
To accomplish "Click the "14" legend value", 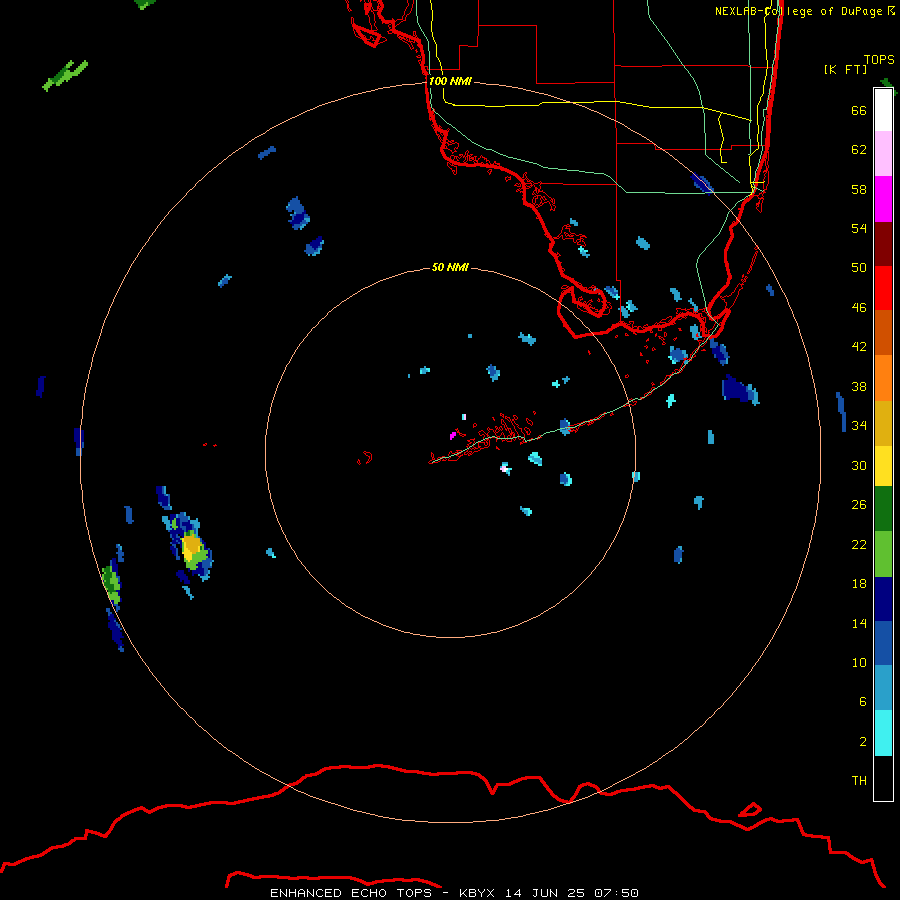I will click(x=859, y=623).
